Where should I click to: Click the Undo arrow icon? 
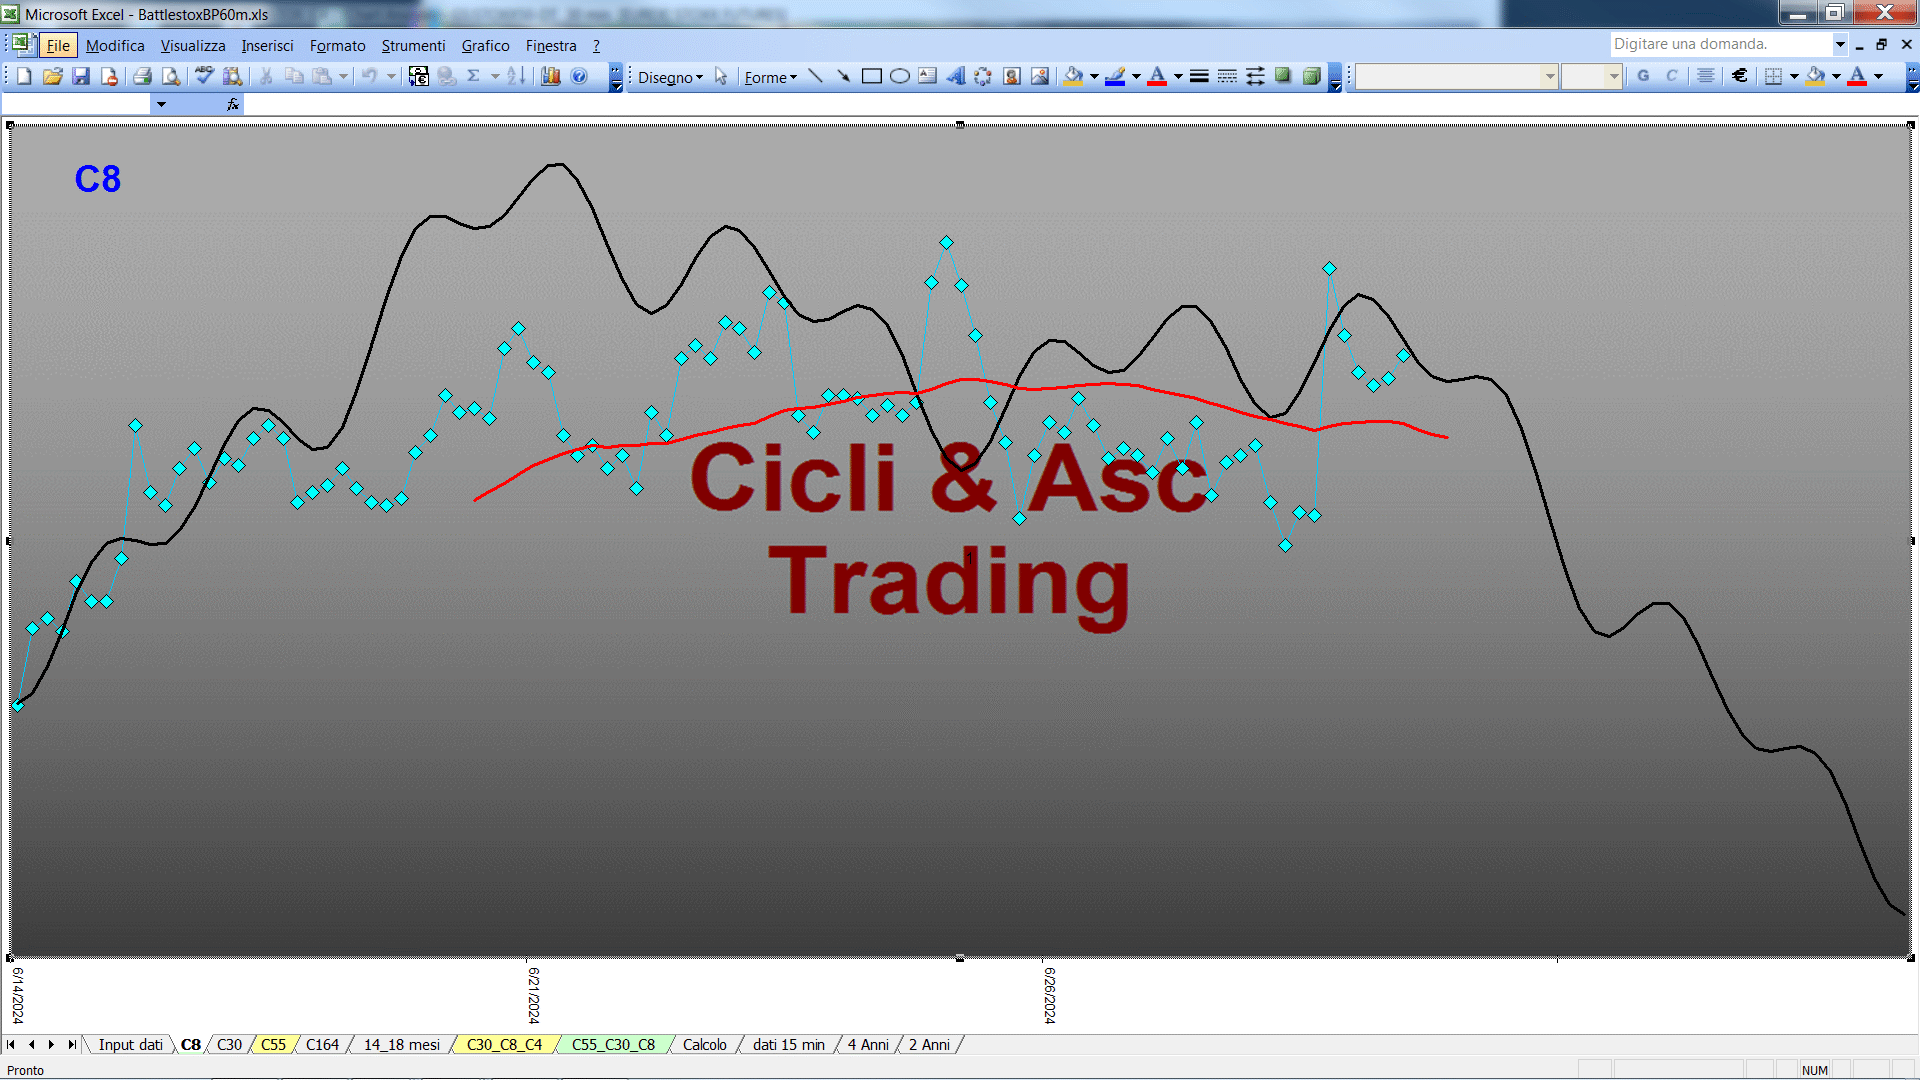370,76
